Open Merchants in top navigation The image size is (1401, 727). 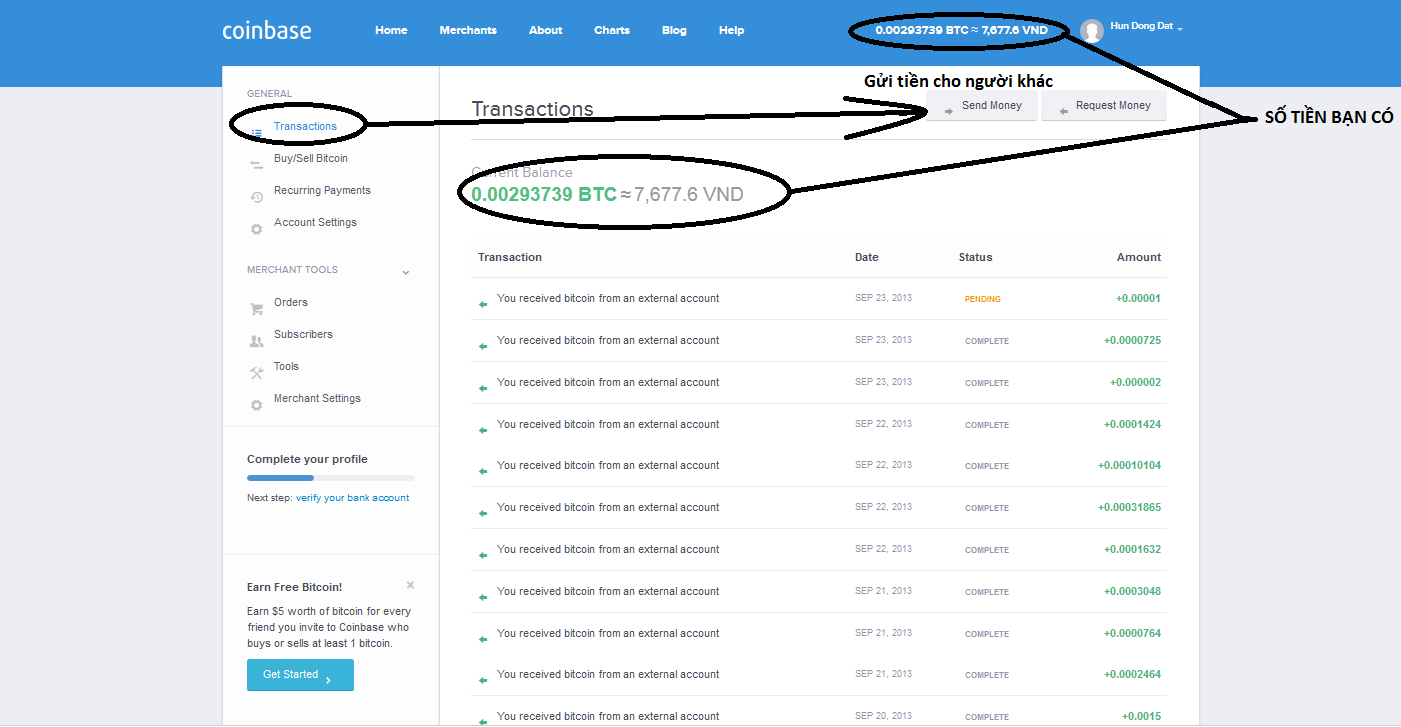468,30
